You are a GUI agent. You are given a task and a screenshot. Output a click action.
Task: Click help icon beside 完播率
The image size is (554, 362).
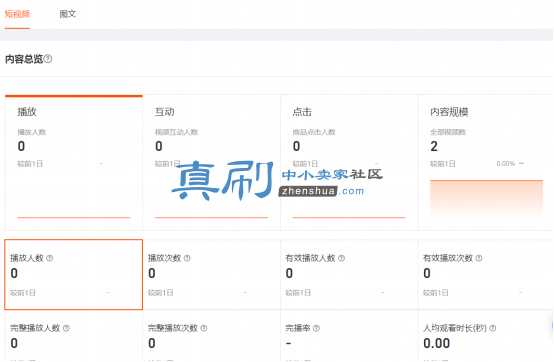[x=317, y=328]
